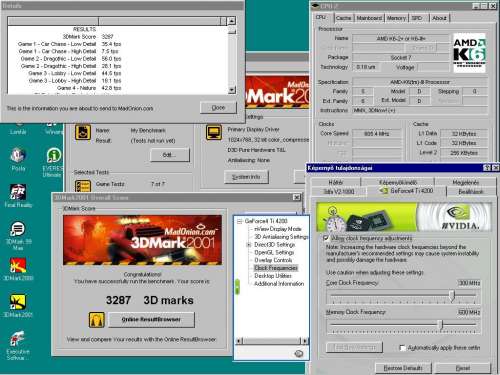Click Close button in Details dialog
500x375 pixels.
tap(218, 108)
